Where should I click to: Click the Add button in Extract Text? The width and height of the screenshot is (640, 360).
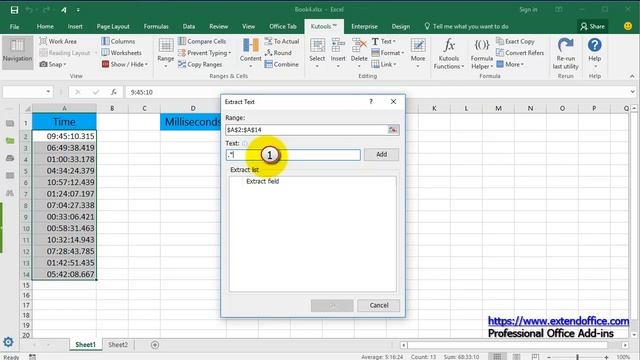click(381, 154)
